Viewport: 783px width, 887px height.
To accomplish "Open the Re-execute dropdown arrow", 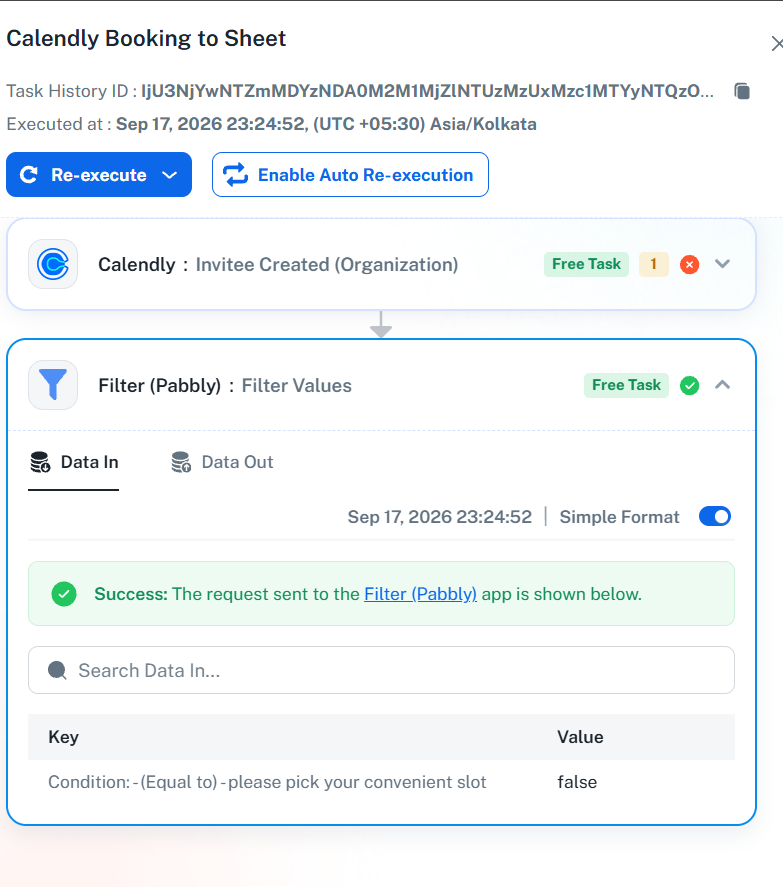I will tap(170, 175).
